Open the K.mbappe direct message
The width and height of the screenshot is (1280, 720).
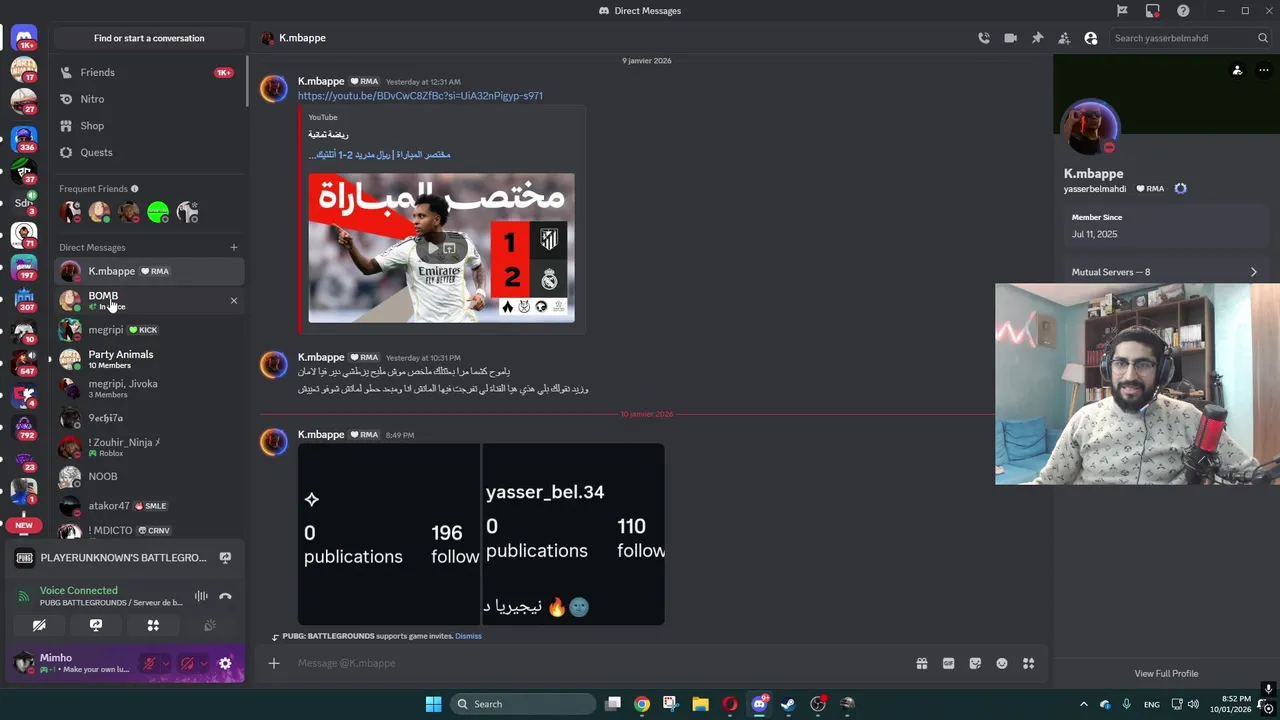tap(149, 271)
